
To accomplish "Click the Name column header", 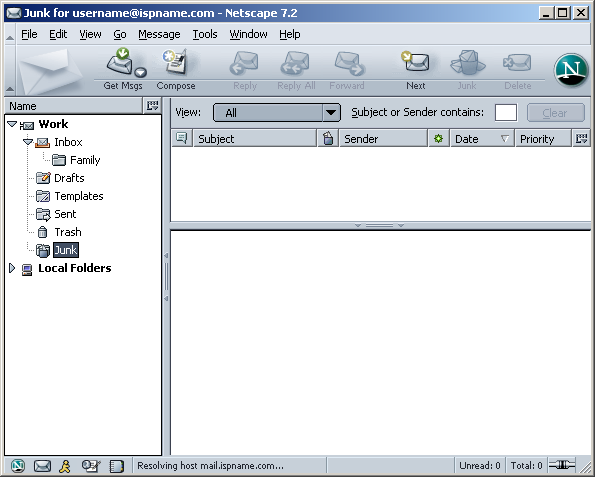I will [x=74, y=106].
